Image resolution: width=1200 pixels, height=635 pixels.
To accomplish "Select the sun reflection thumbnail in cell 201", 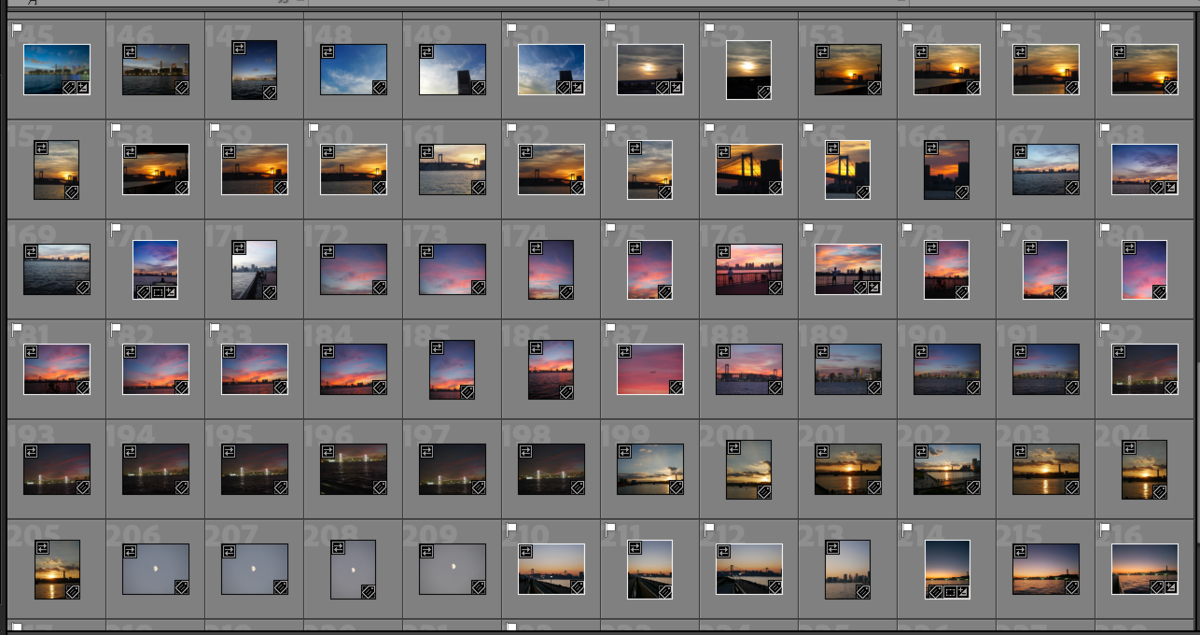I will tap(849, 469).
